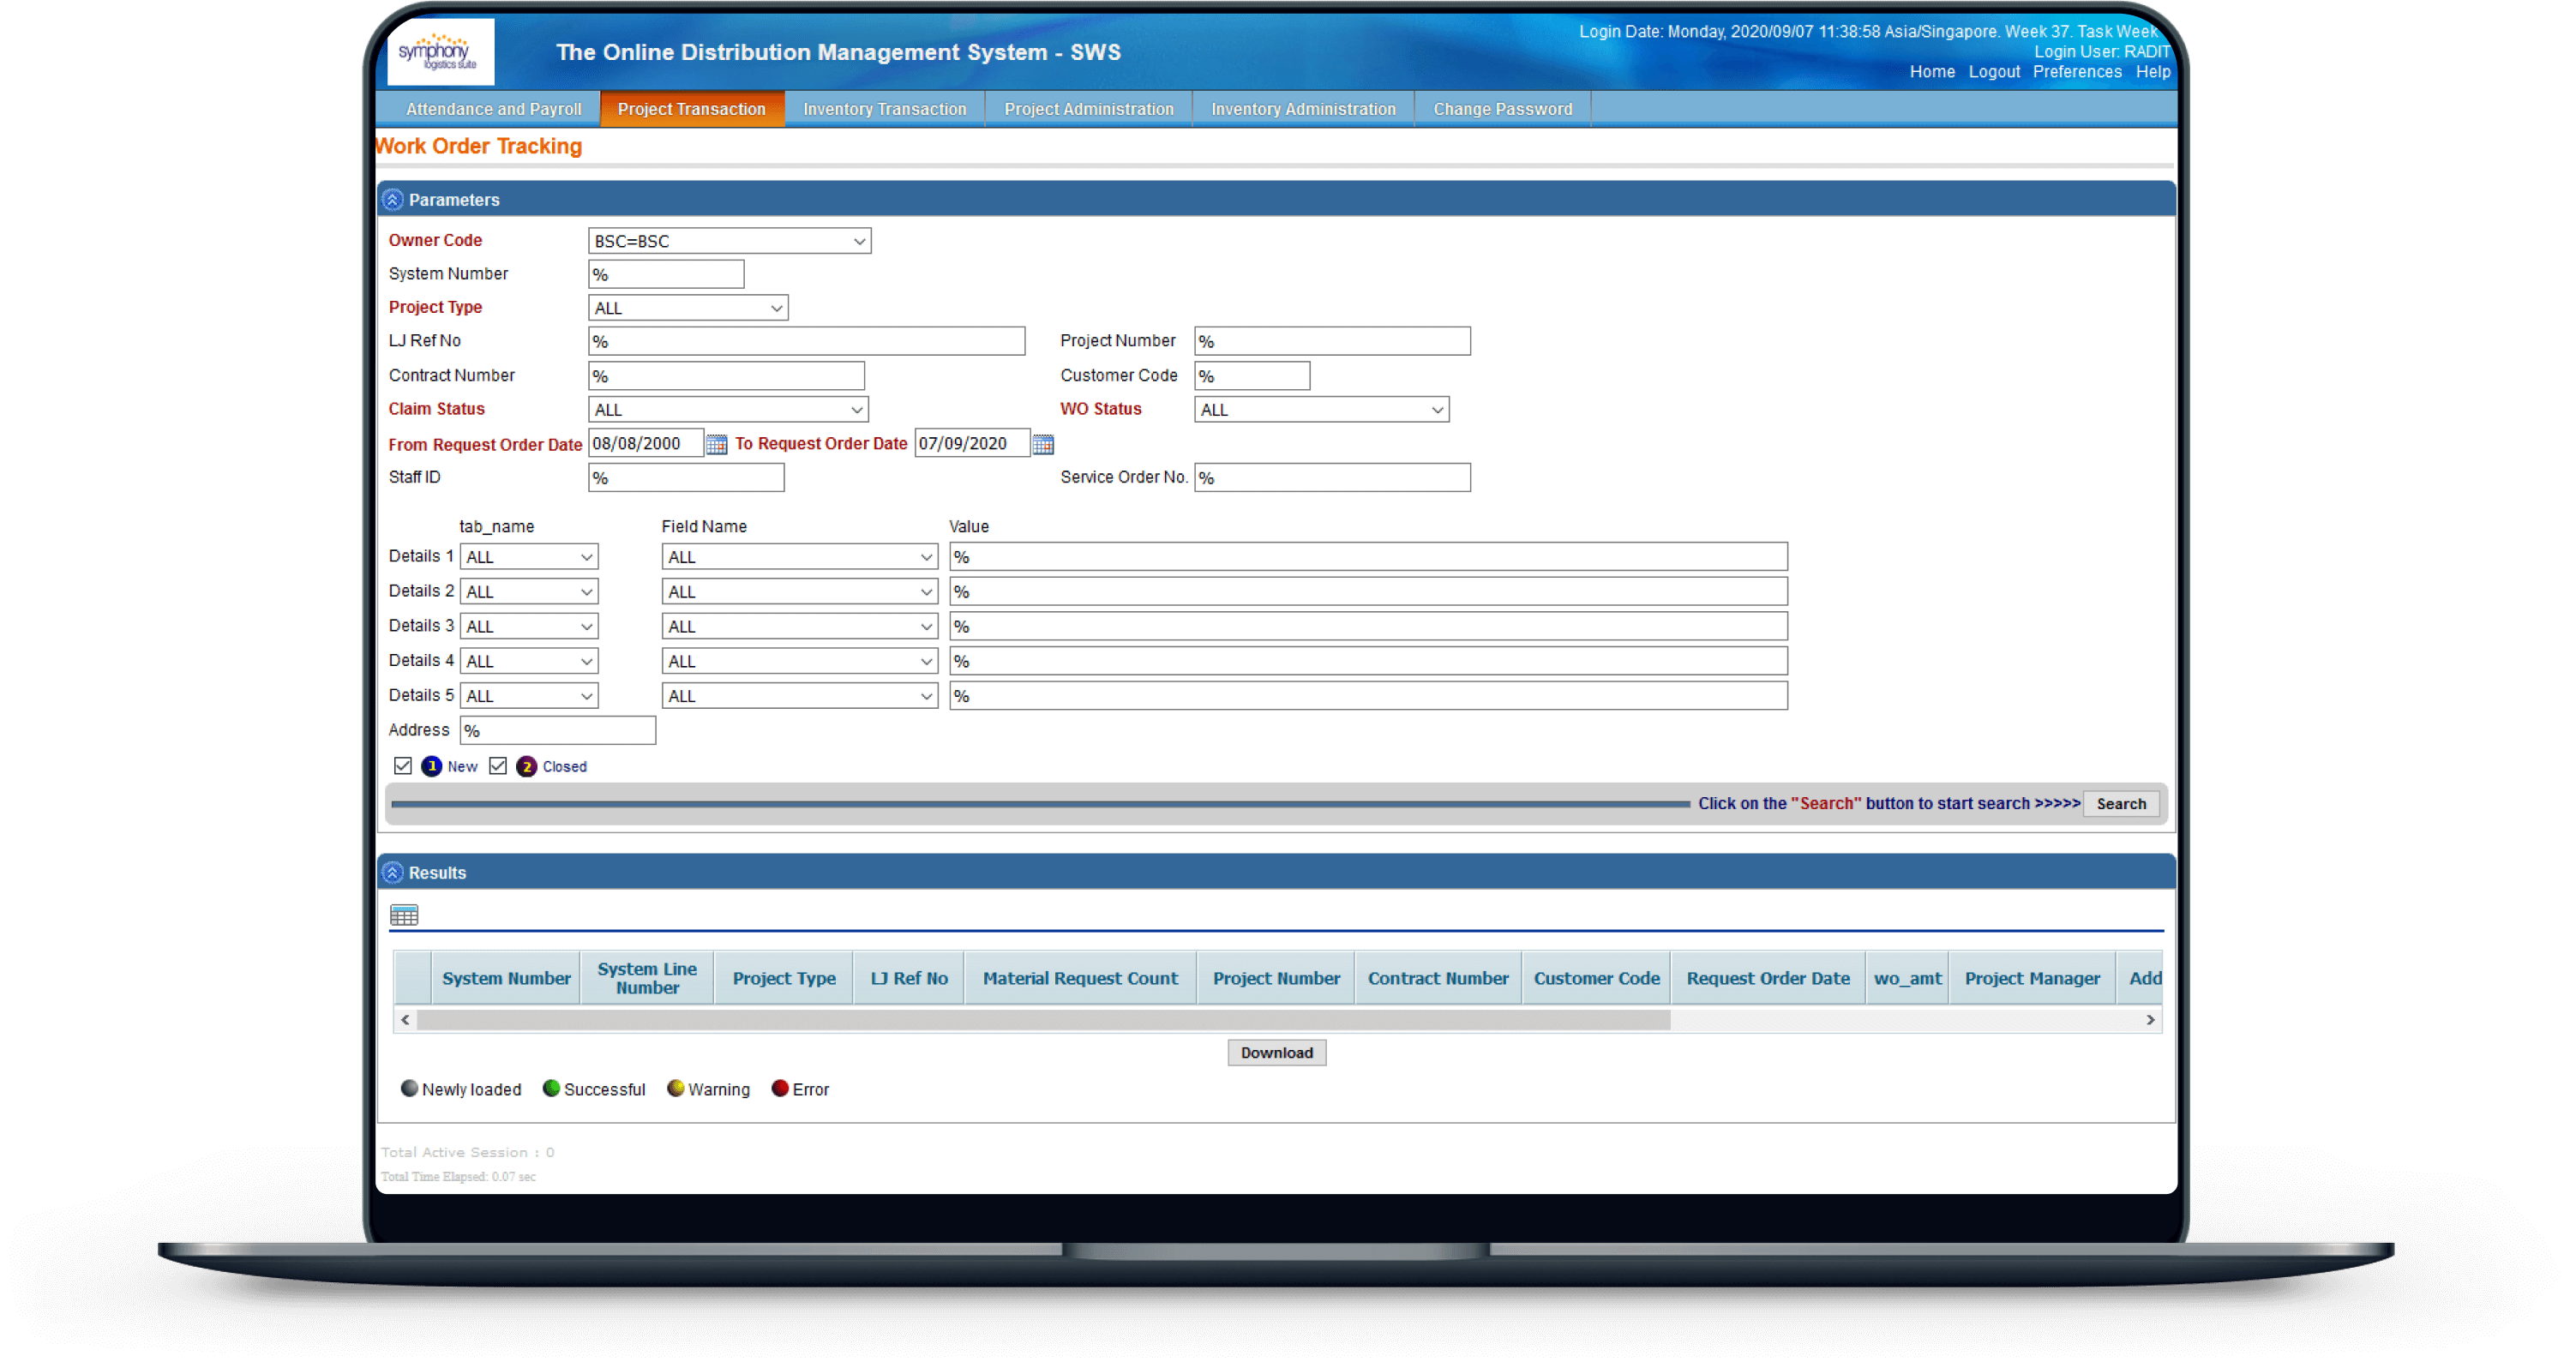This screenshot has height=1368, width=2576.
Task: Click the System Number column header
Action: [506, 979]
